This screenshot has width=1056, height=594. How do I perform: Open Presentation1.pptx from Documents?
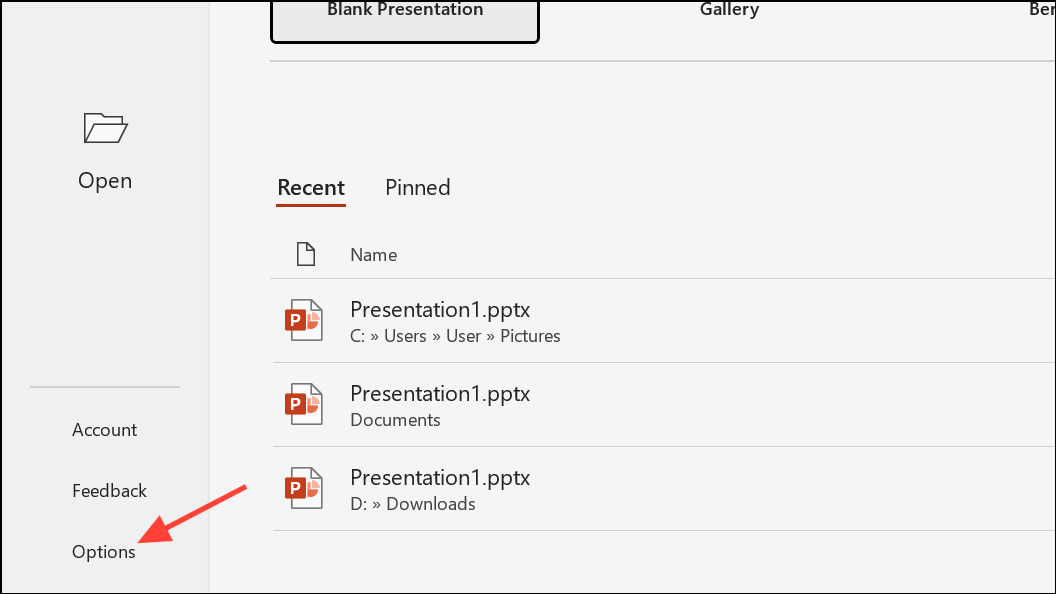[663, 405]
